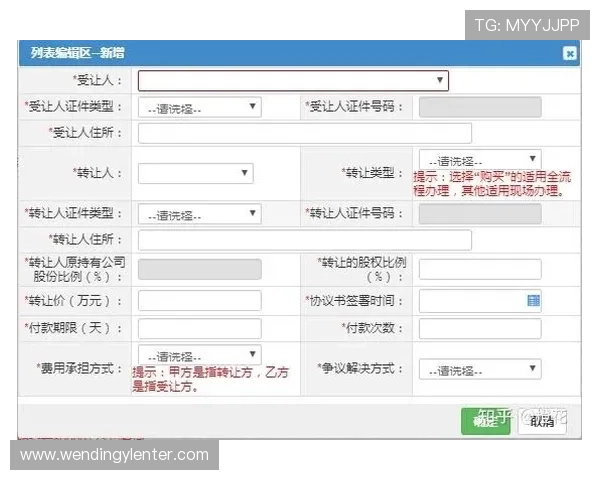The width and height of the screenshot is (600, 480).
Task: Click the hint text 提示：甲方是指转让方
Action: point(211,379)
